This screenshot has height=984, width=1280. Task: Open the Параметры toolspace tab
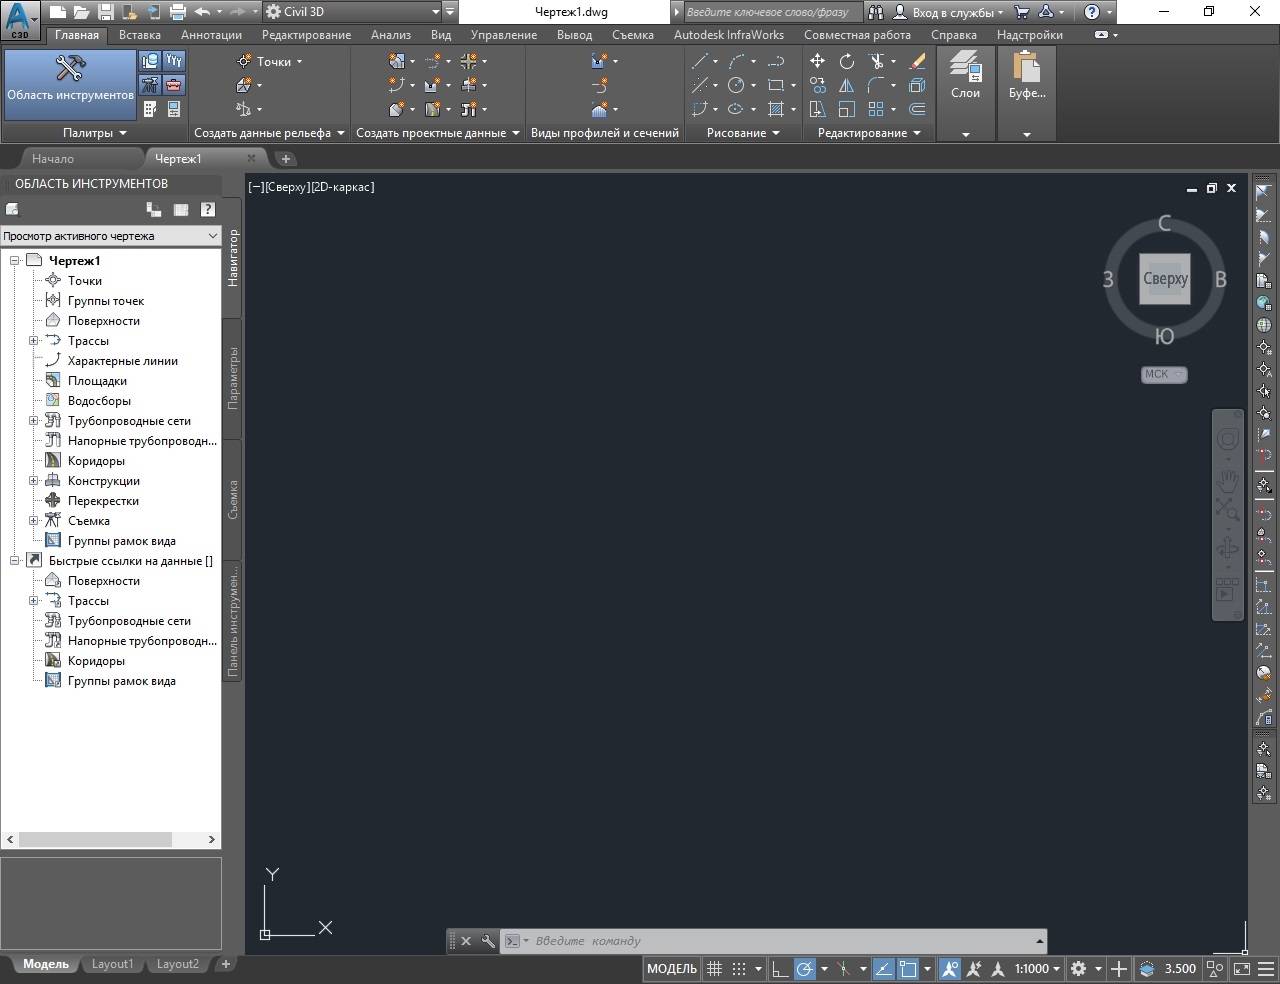(233, 378)
